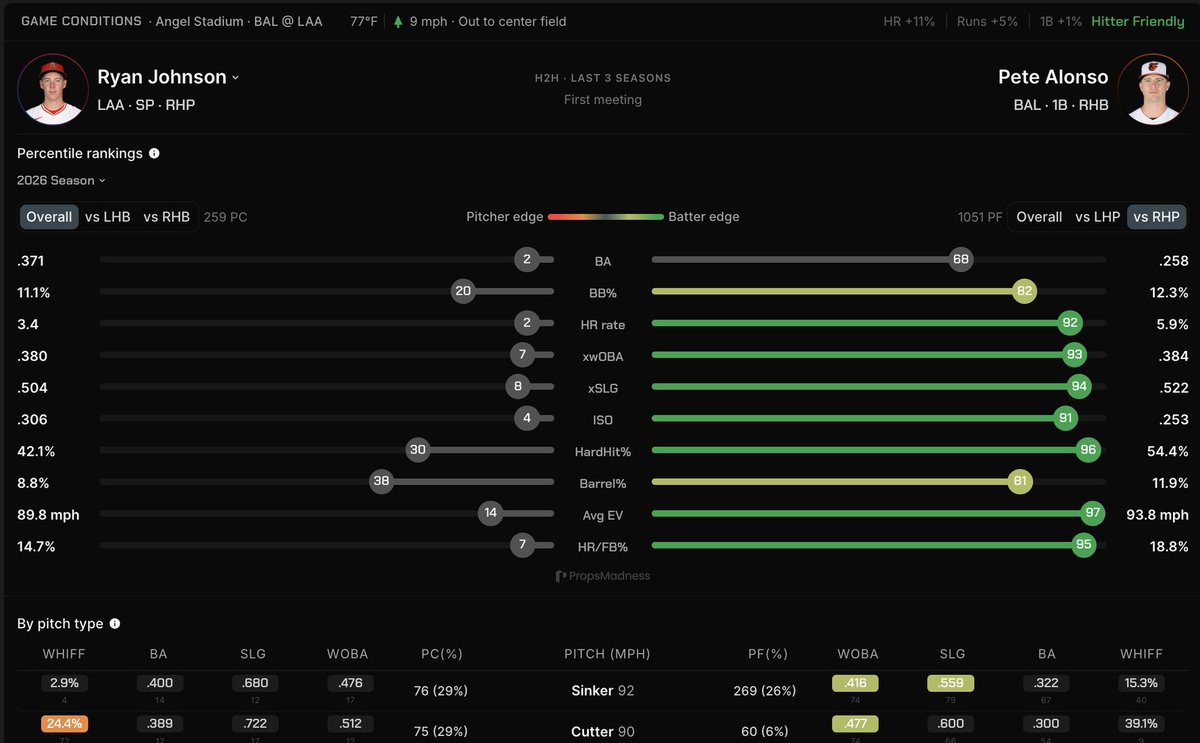Screen dimensions: 1200x743
Task: Click the 76 (29%) Sinker pitch count
Action: tap(441, 690)
